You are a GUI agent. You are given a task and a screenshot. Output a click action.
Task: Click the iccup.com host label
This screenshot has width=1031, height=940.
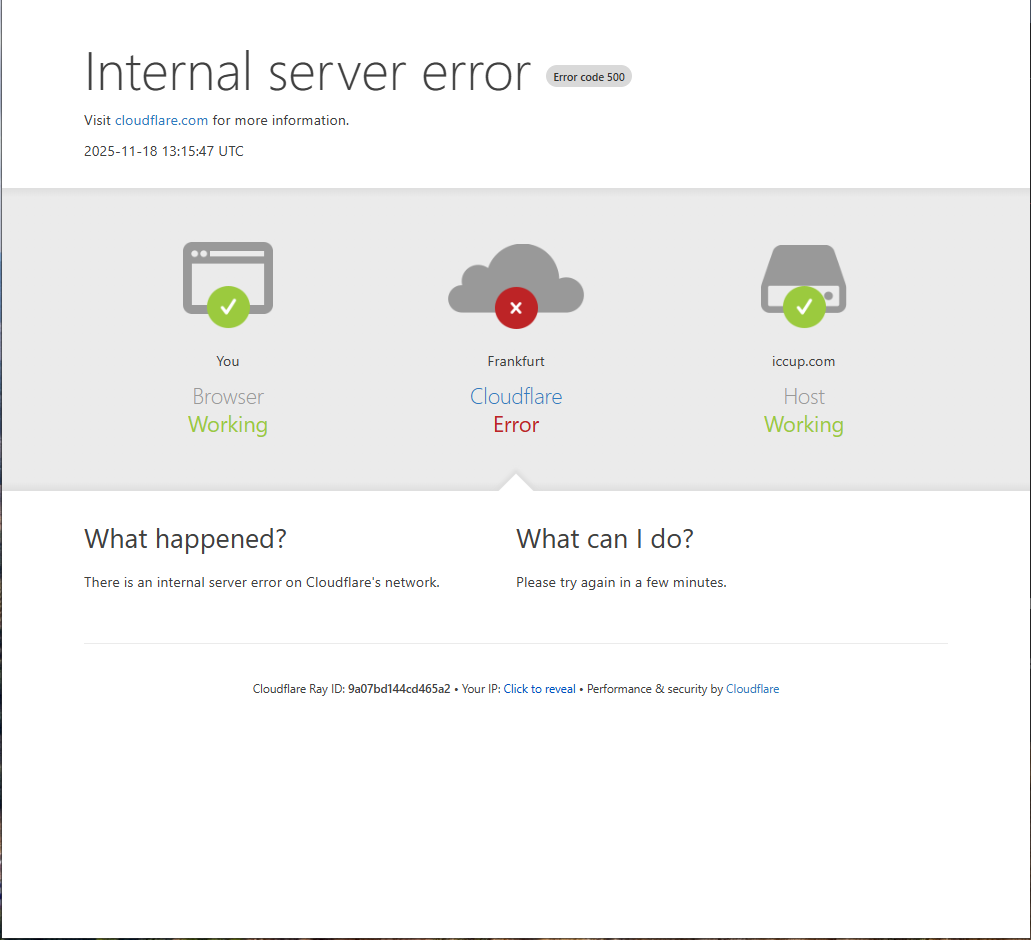(803, 361)
